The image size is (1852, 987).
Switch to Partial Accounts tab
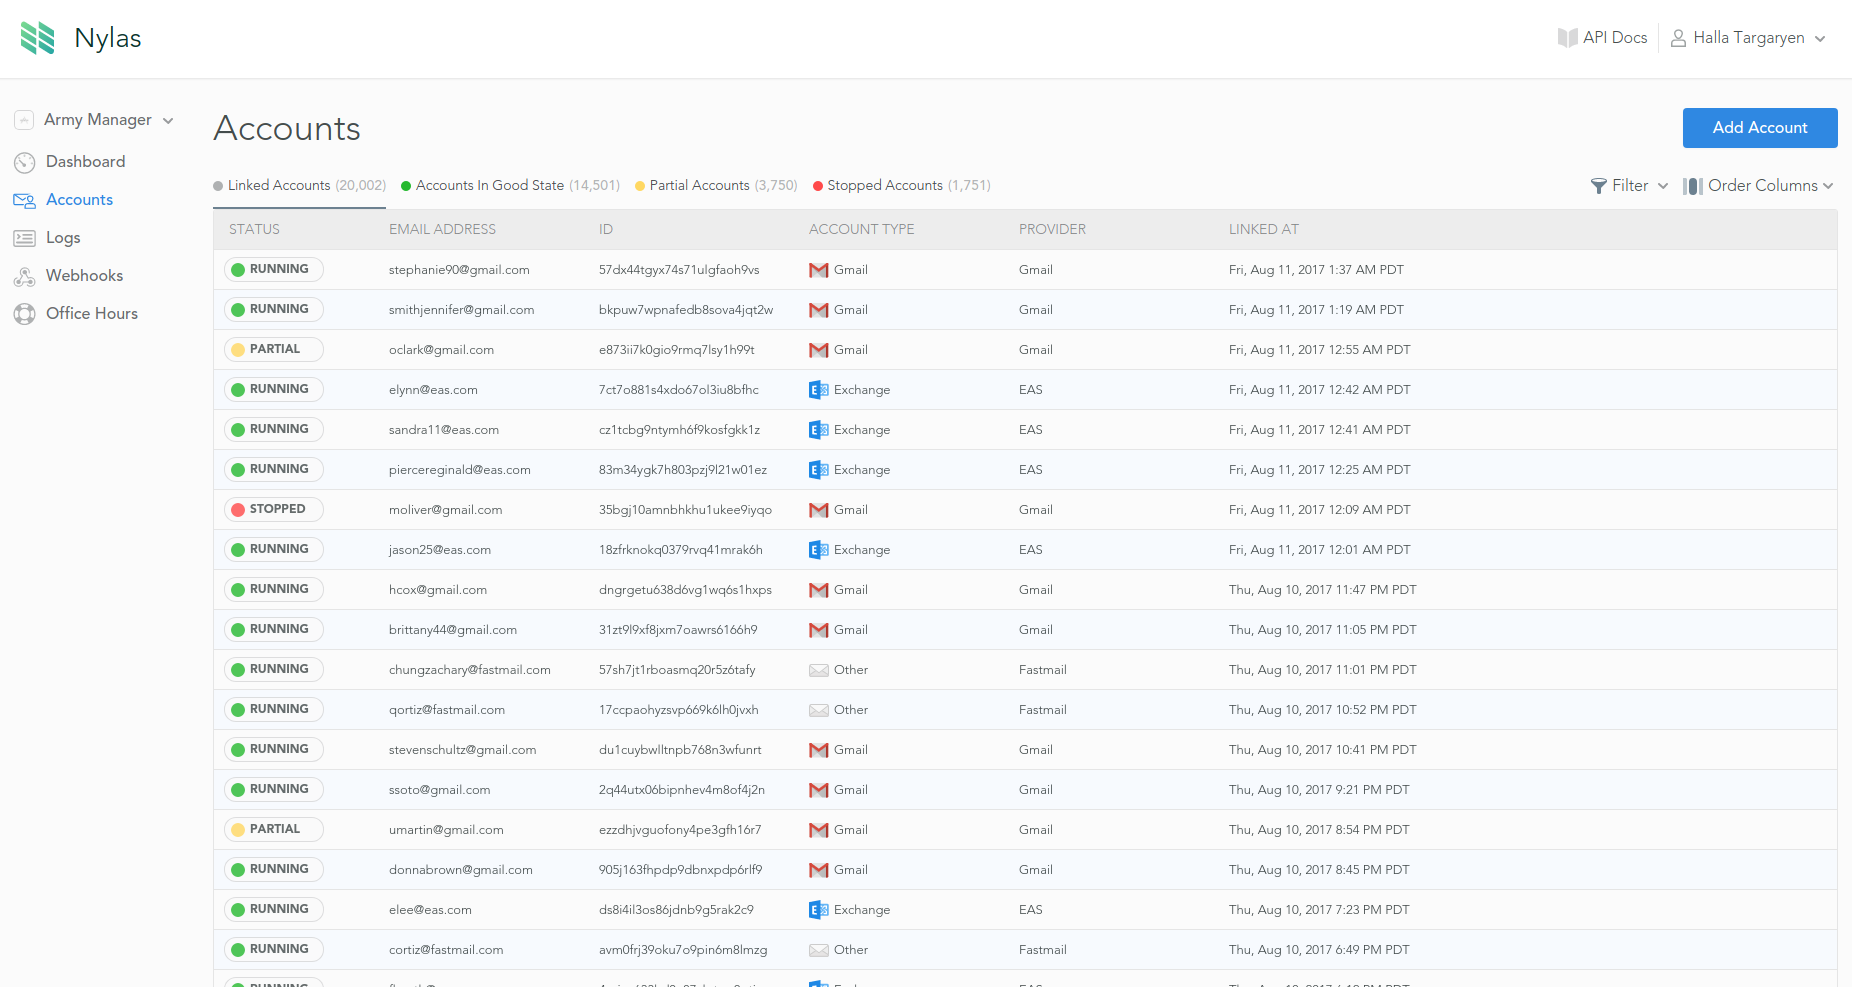coord(716,186)
